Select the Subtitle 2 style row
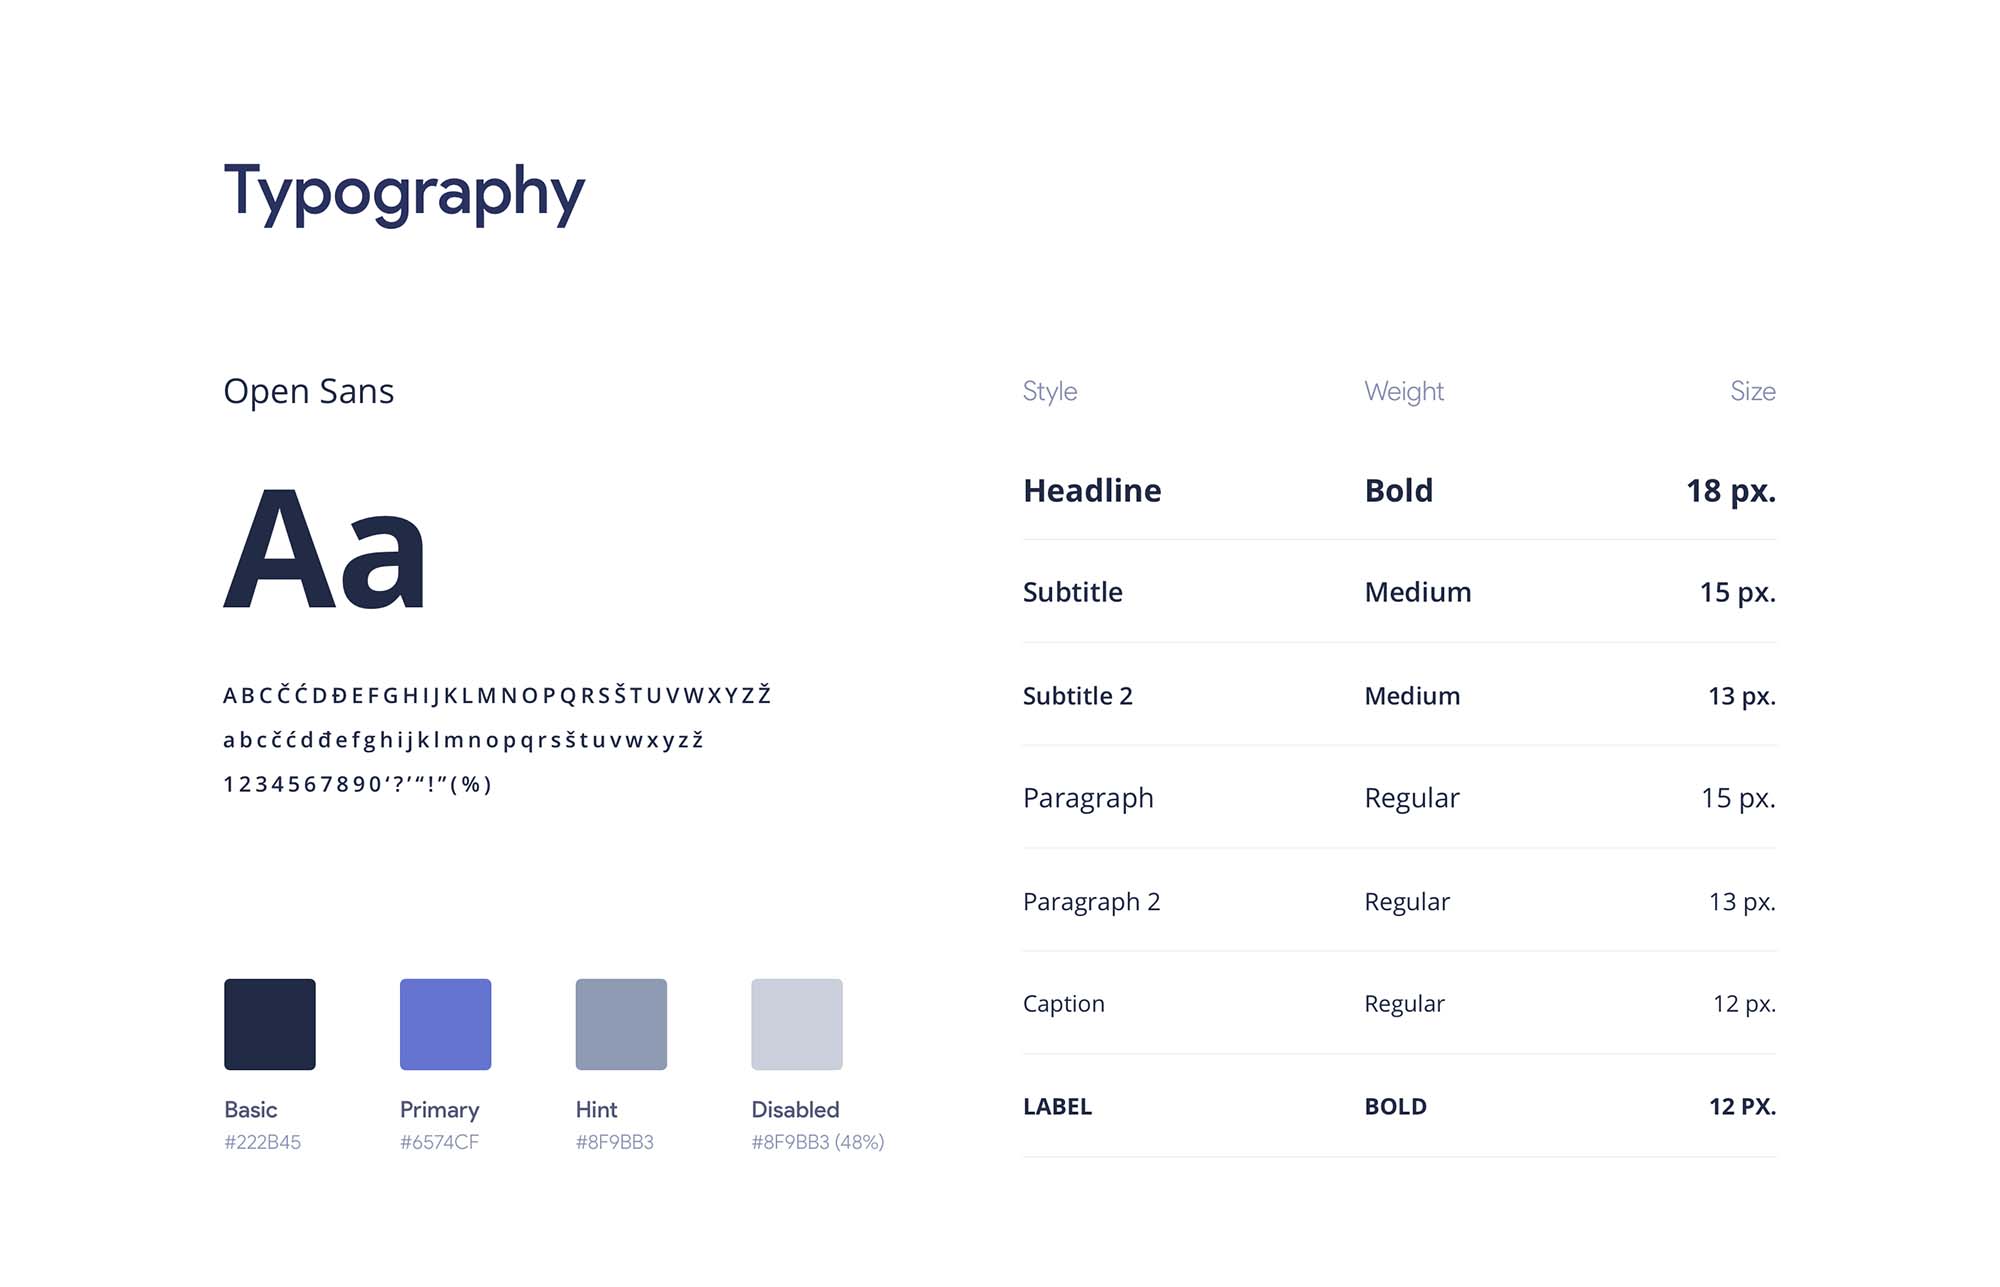 click(x=1399, y=695)
